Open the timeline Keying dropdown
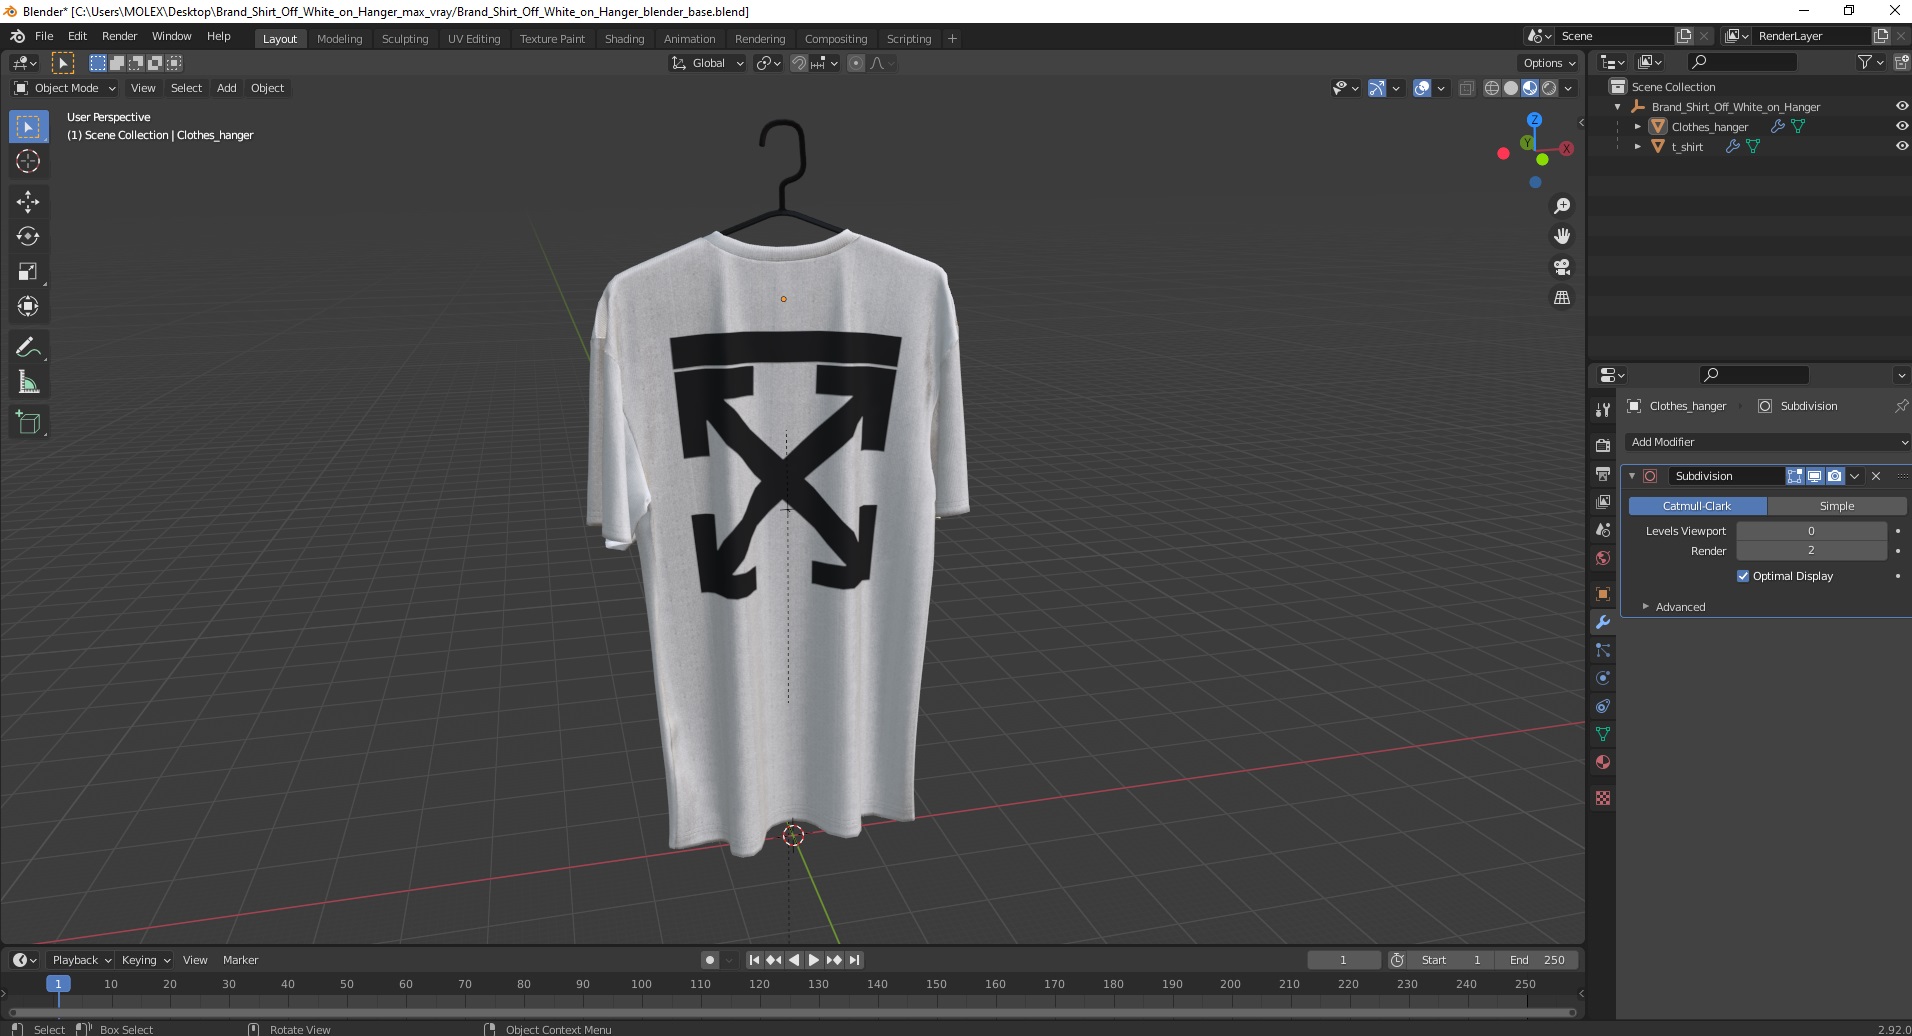The image size is (1912, 1036). pos(145,960)
